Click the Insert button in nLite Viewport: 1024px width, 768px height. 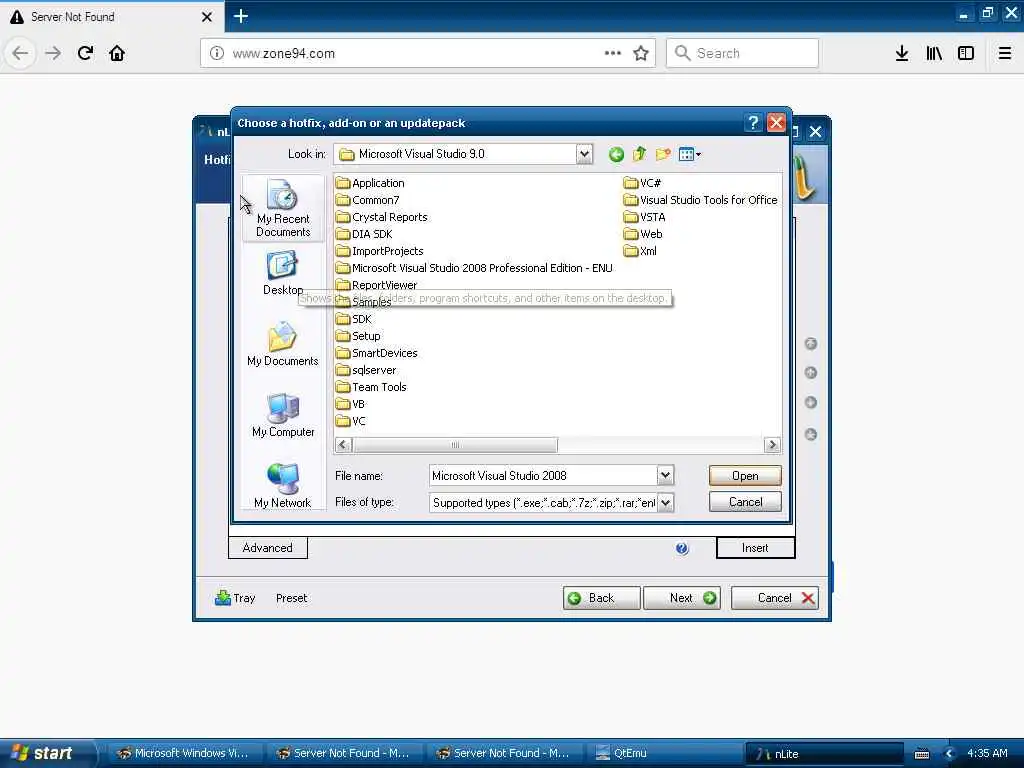756,548
